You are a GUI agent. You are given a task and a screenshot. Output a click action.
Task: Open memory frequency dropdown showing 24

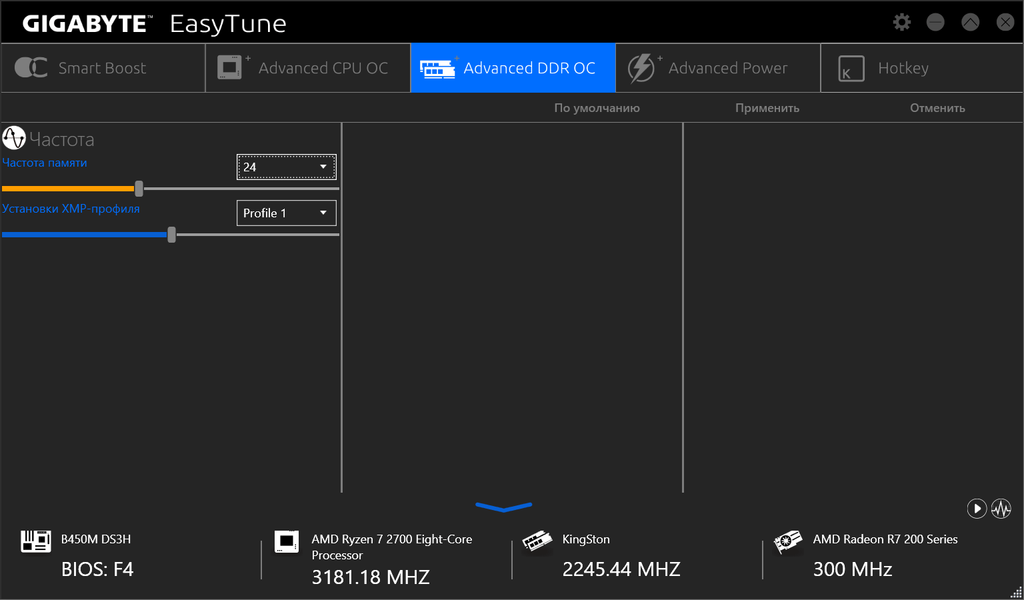[x=286, y=167]
